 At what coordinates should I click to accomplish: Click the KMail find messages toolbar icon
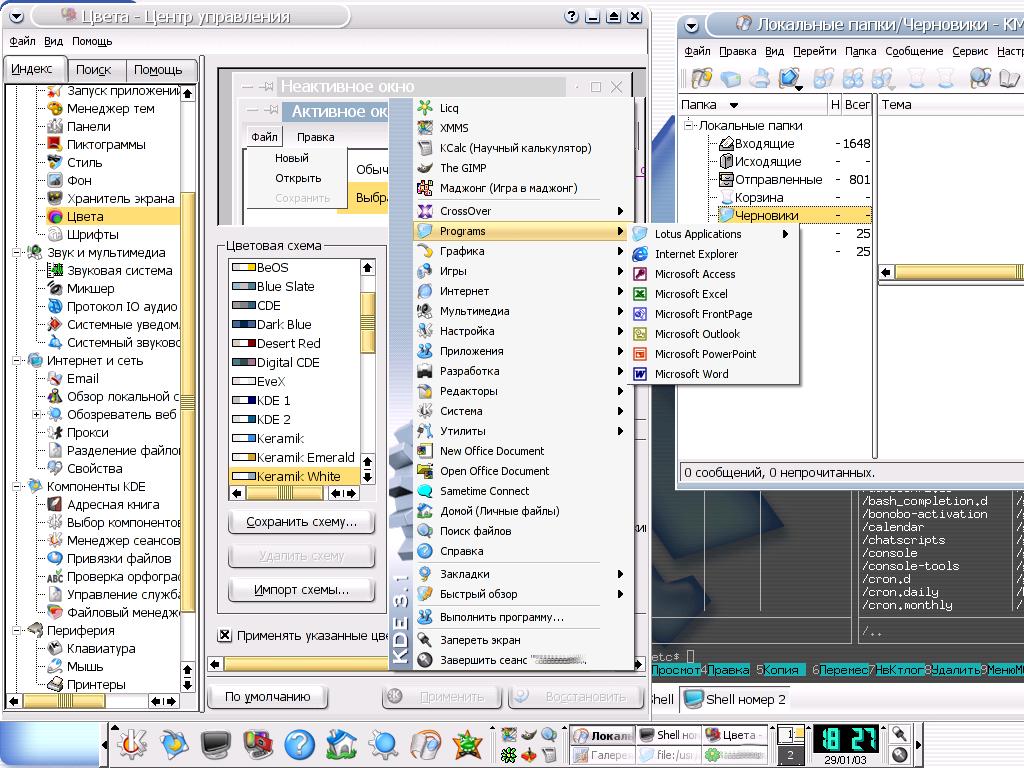[980, 78]
